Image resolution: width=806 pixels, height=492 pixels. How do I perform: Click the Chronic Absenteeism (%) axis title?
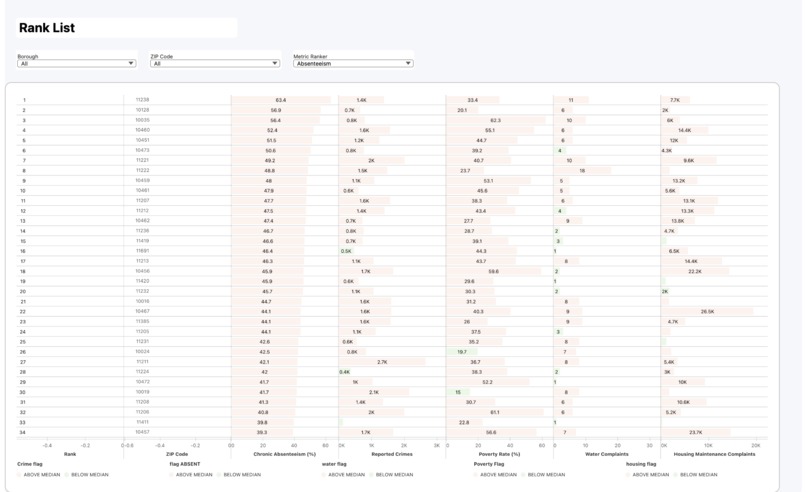pyautogui.click(x=284, y=454)
